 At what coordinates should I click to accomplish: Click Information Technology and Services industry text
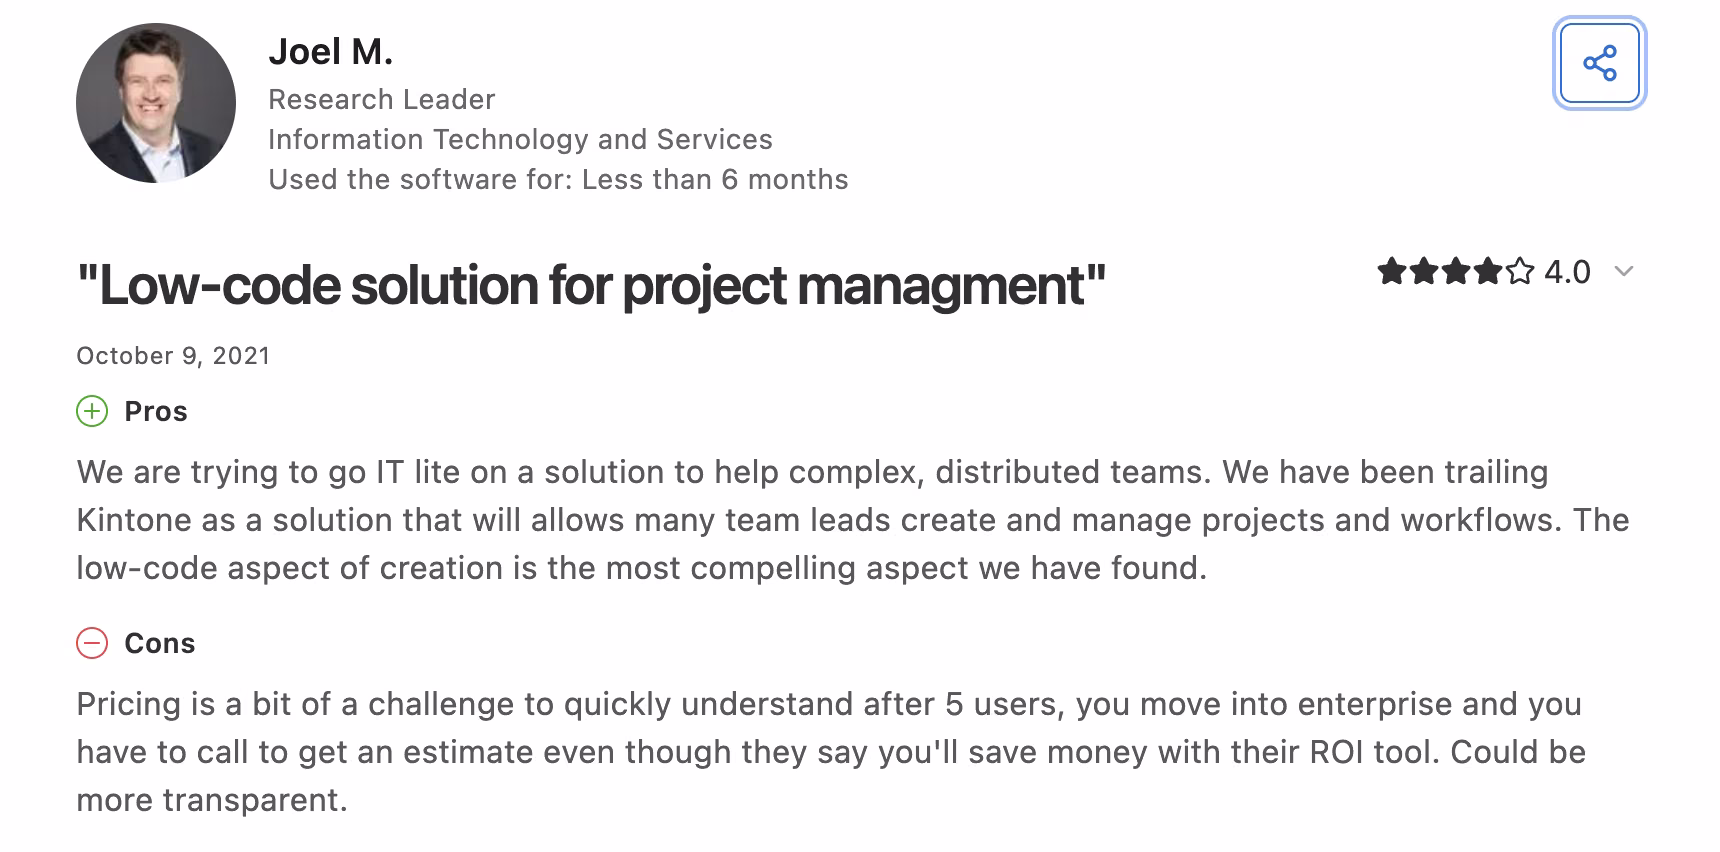pyautogui.click(x=520, y=139)
